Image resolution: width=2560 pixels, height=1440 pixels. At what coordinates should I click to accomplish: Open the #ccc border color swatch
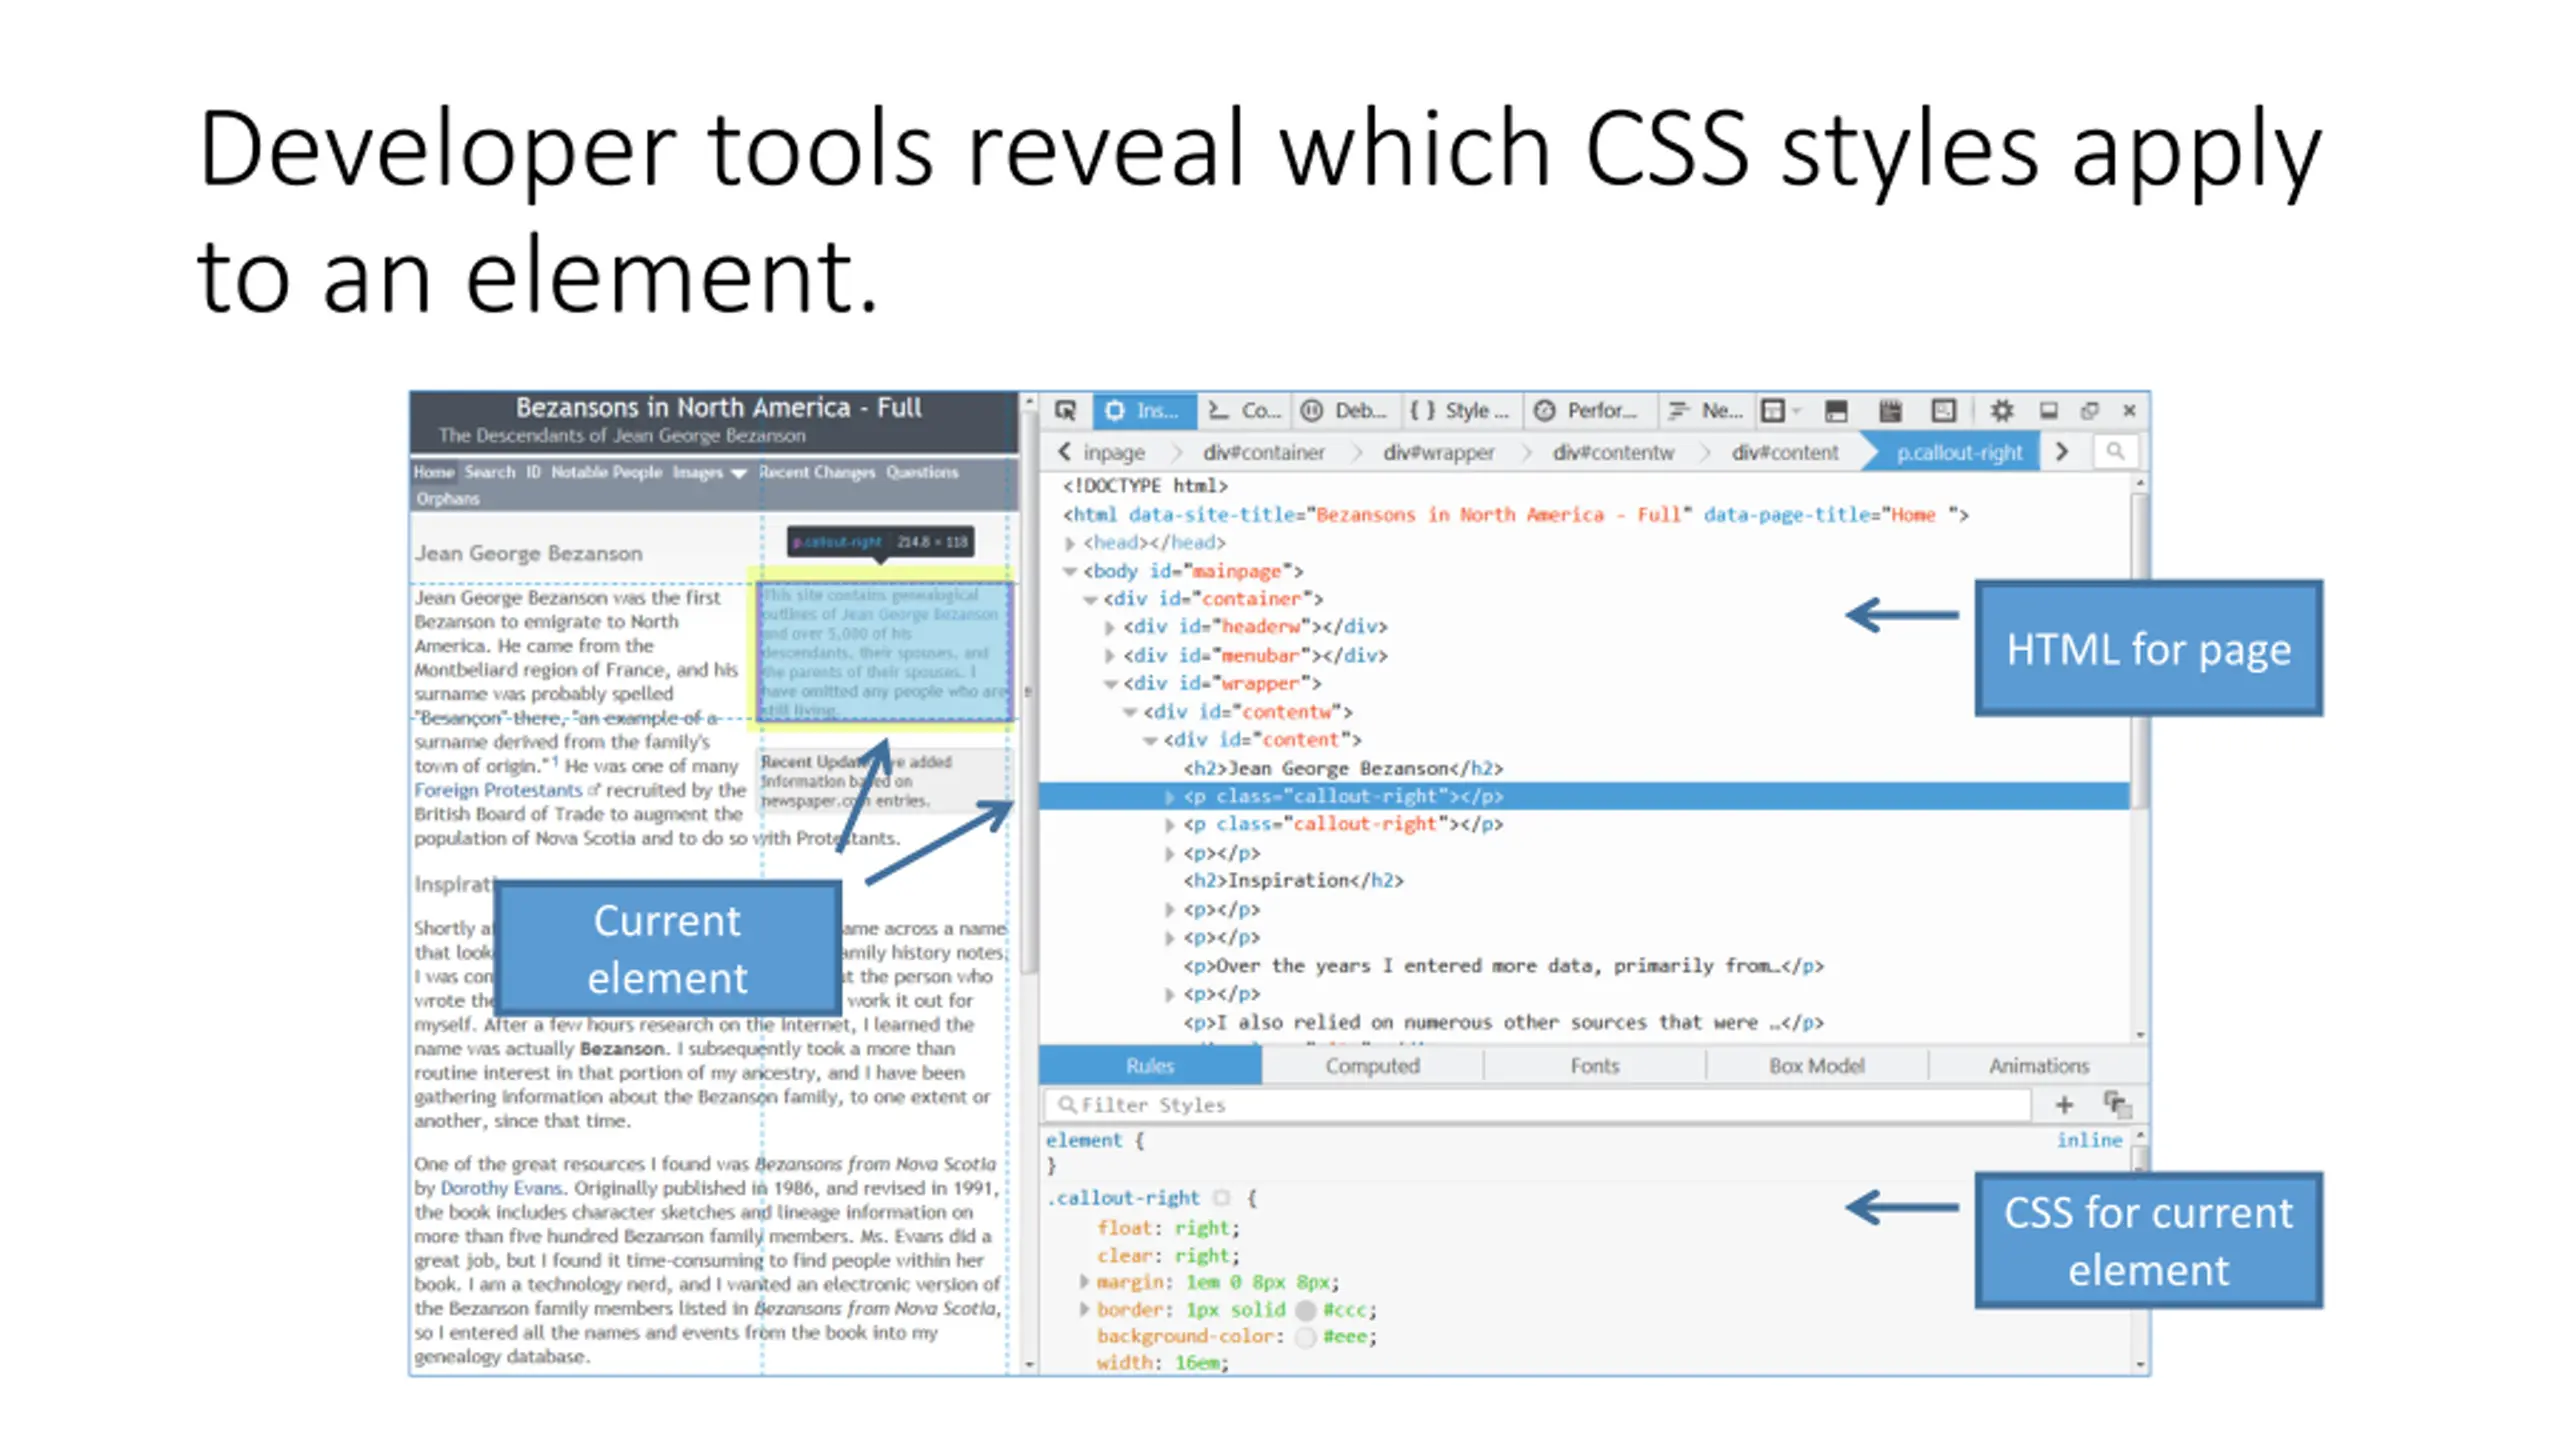tap(1305, 1310)
